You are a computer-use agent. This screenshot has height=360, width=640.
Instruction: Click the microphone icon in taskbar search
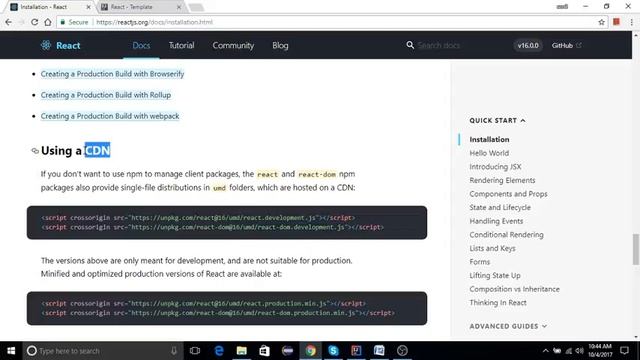pyautogui.click(x=174, y=351)
